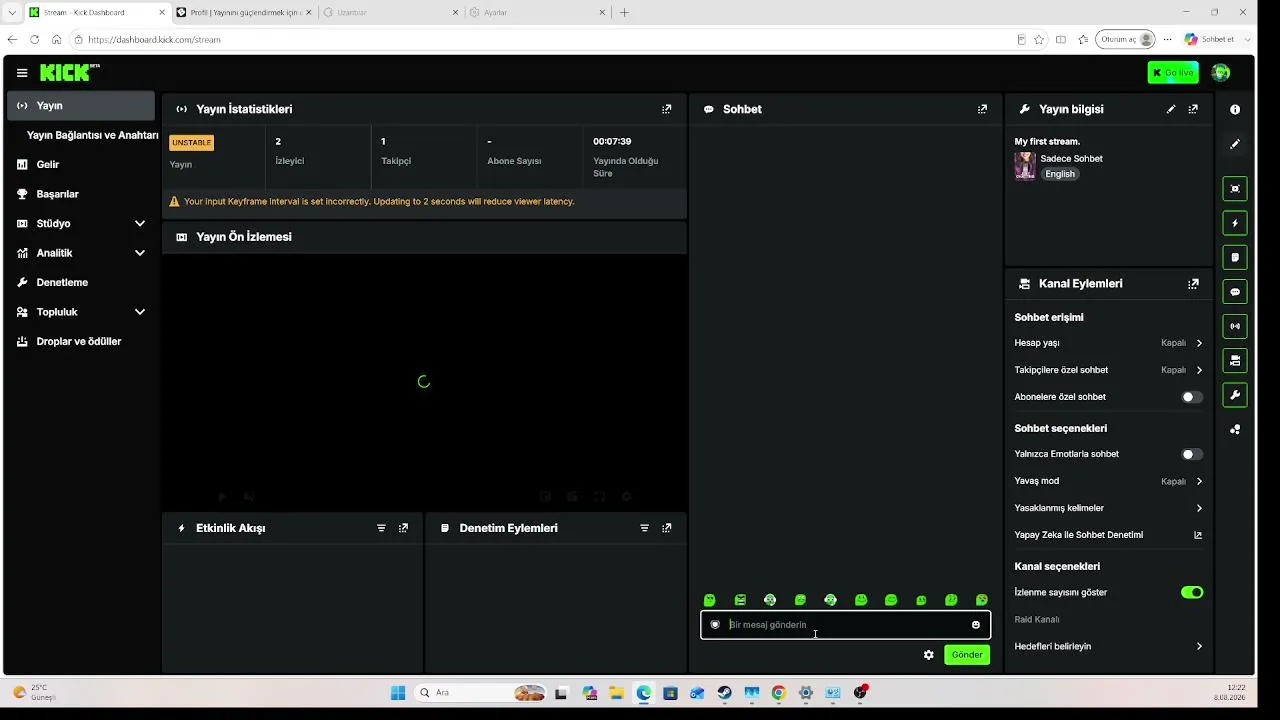This screenshot has height=720, width=1280.
Task: Focus the Bir mesaj gönderin chat input
Action: pyautogui.click(x=846, y=625)
